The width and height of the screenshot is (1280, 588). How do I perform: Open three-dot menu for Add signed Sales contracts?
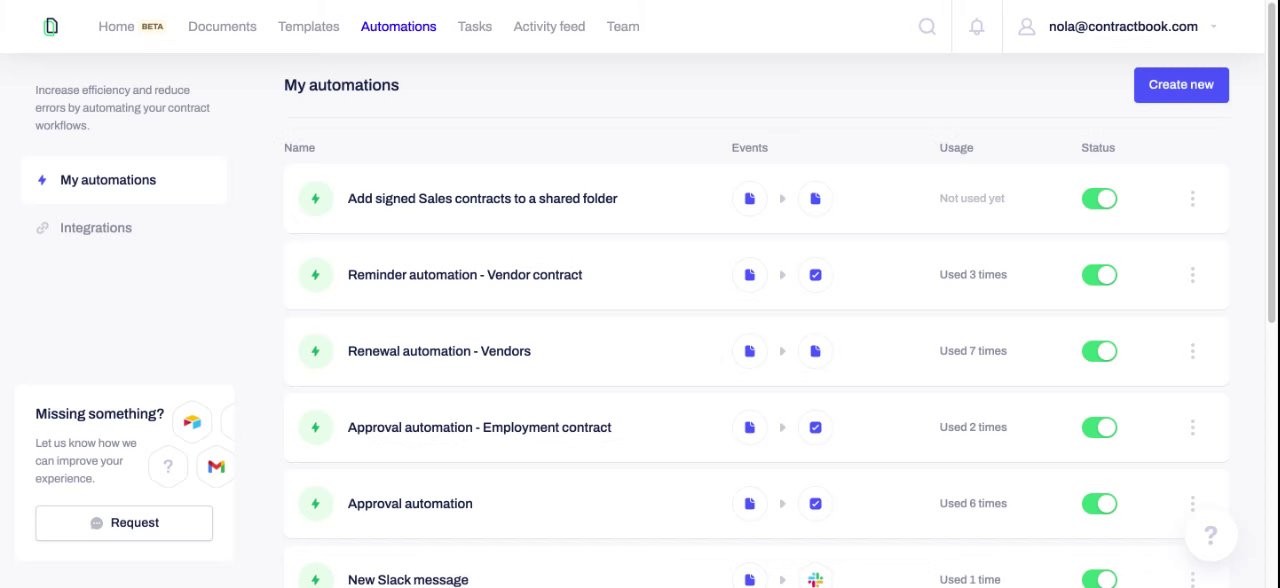pos(1192,199)
